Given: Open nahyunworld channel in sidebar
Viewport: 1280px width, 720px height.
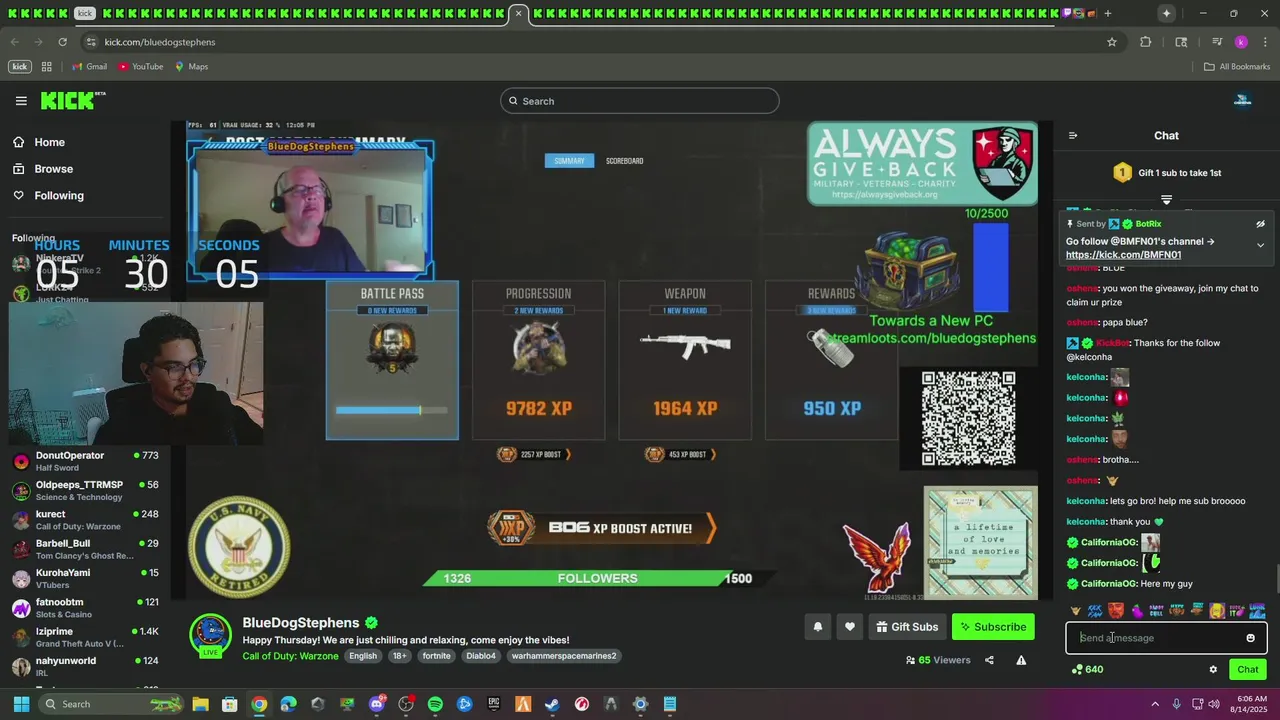Looking at the screenshot, I should click(x=86, y=666).
